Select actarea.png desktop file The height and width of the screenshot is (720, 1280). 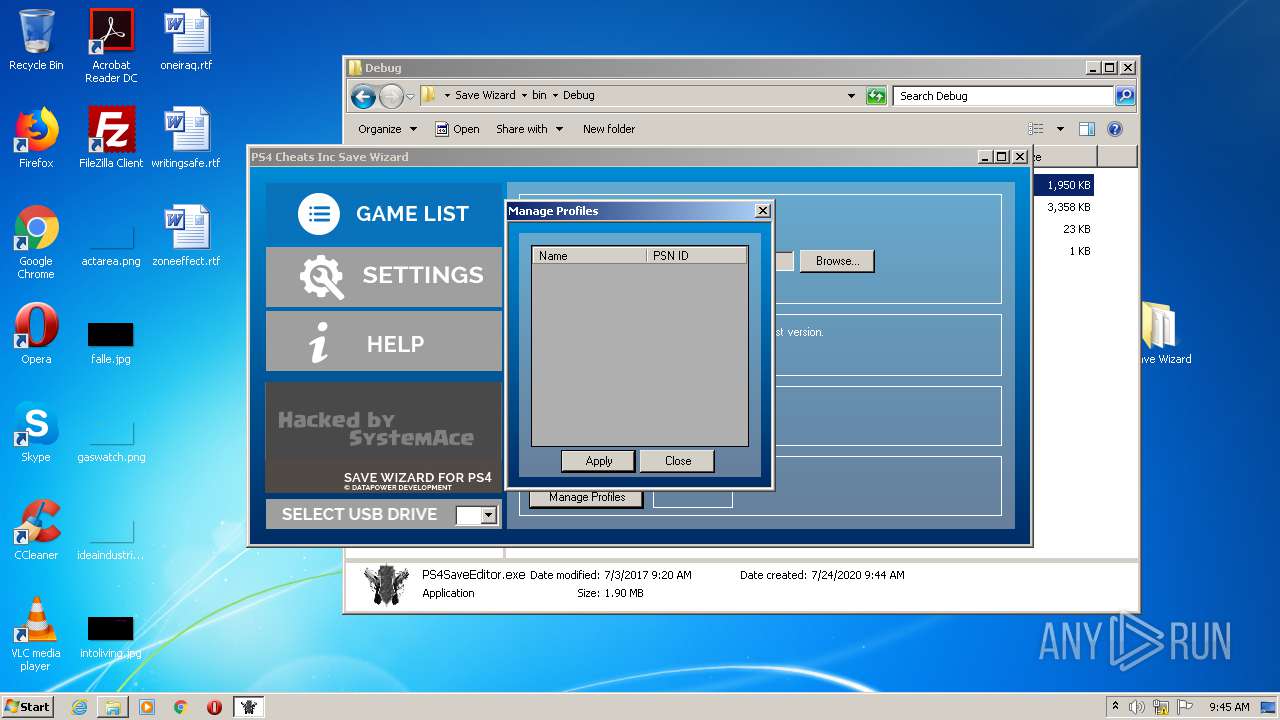pyautogui.click(x=111, y=244)
